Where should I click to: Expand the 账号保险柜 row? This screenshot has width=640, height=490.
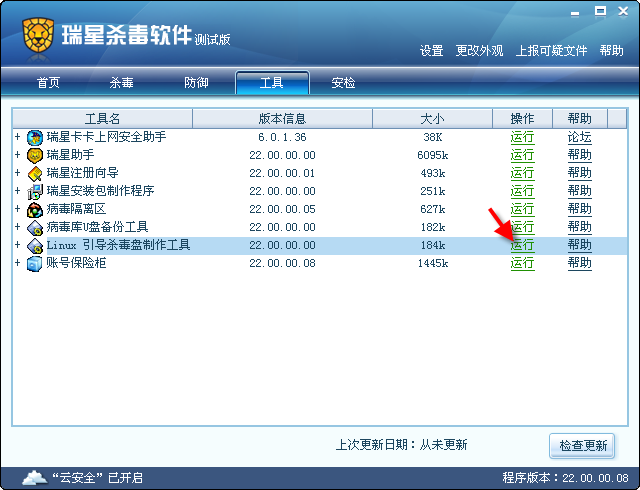(x=18, y=262)
